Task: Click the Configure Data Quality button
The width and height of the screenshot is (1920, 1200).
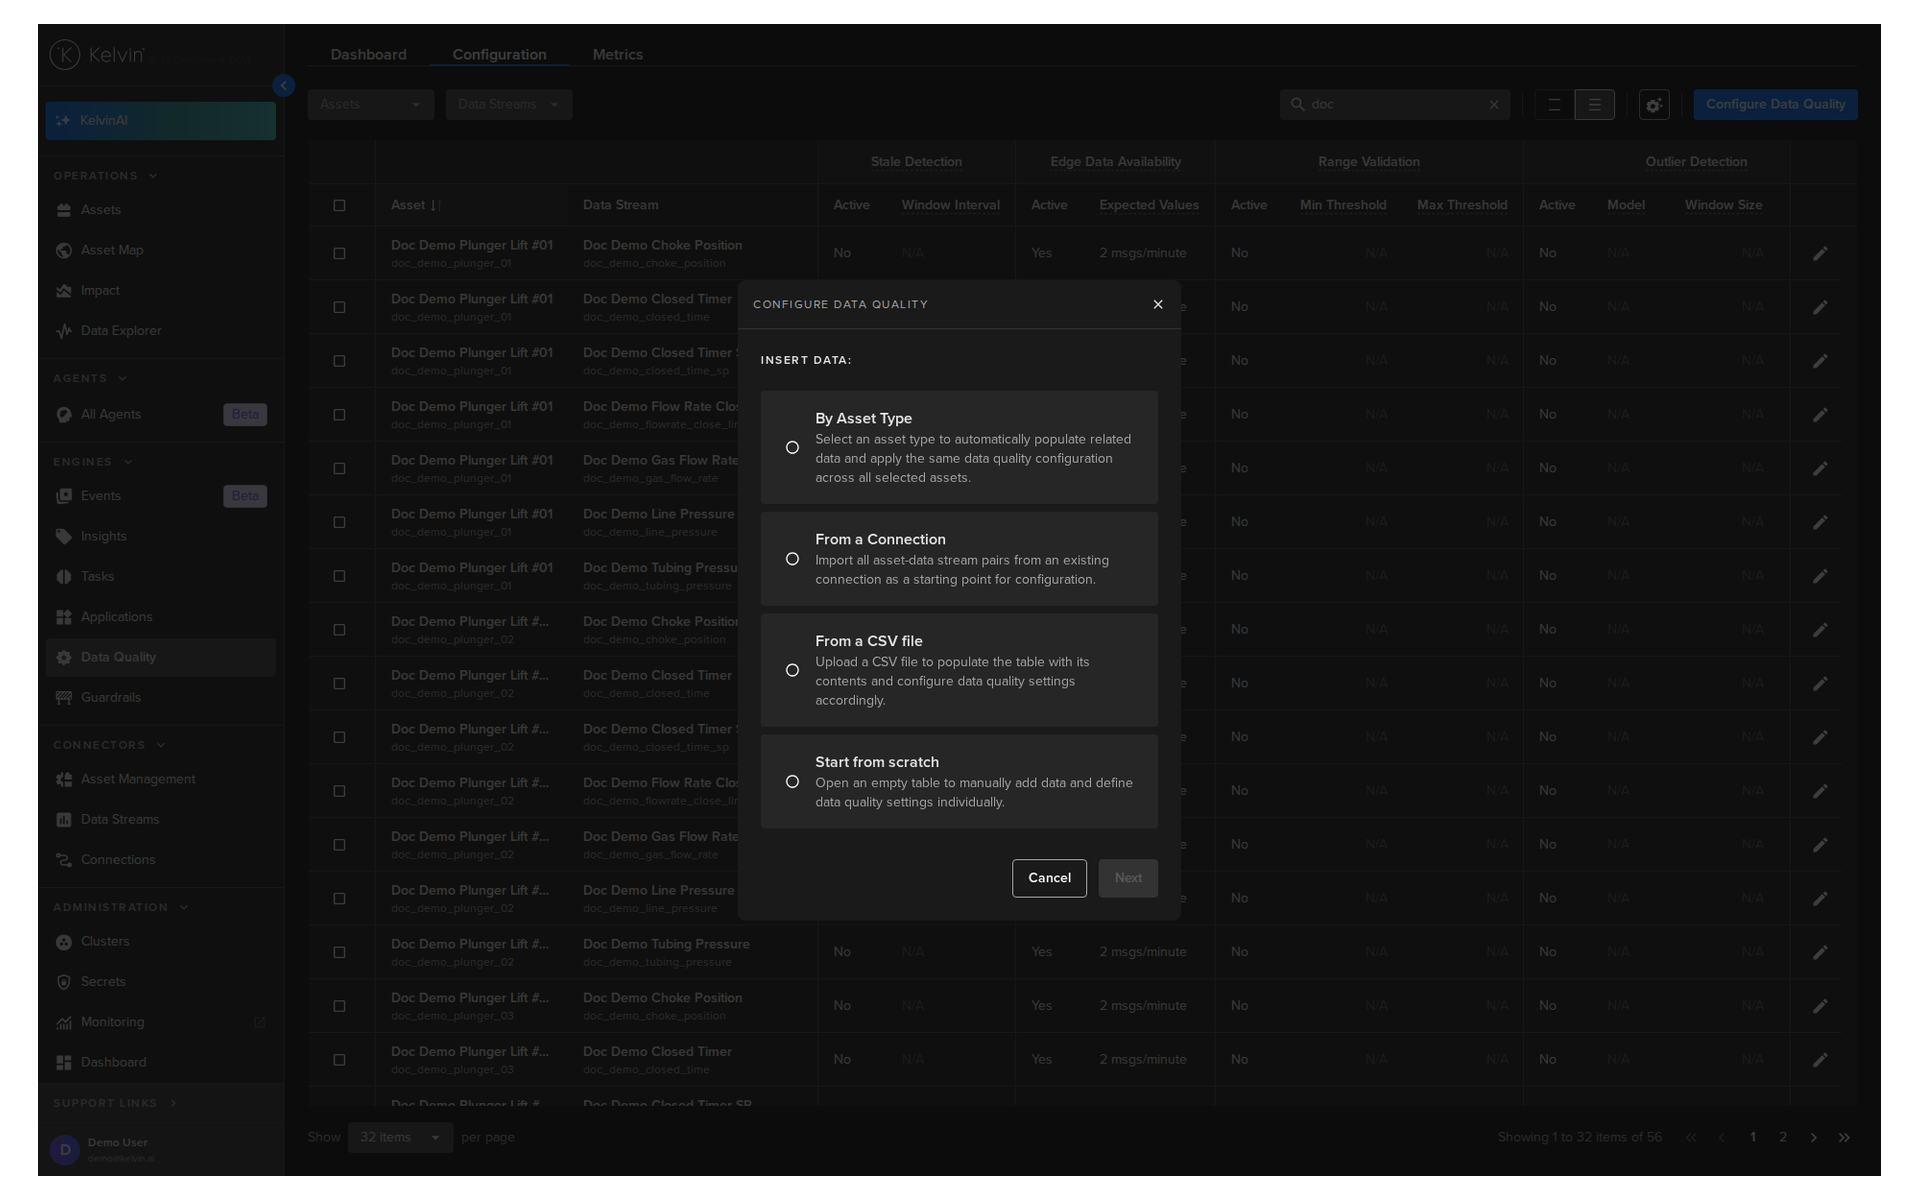Action: click(x=1775, y=104)
